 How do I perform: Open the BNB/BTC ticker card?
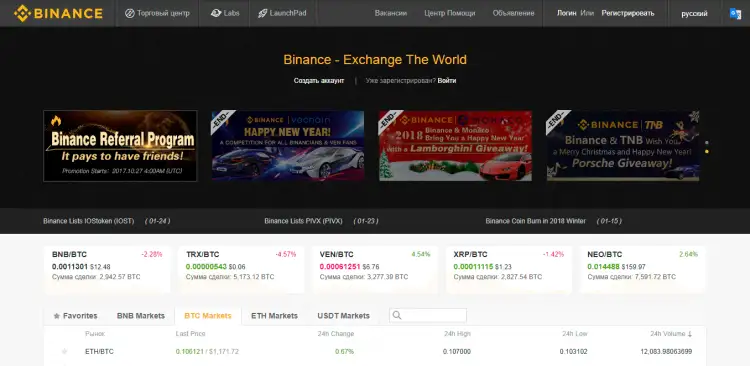click(107, 269)
